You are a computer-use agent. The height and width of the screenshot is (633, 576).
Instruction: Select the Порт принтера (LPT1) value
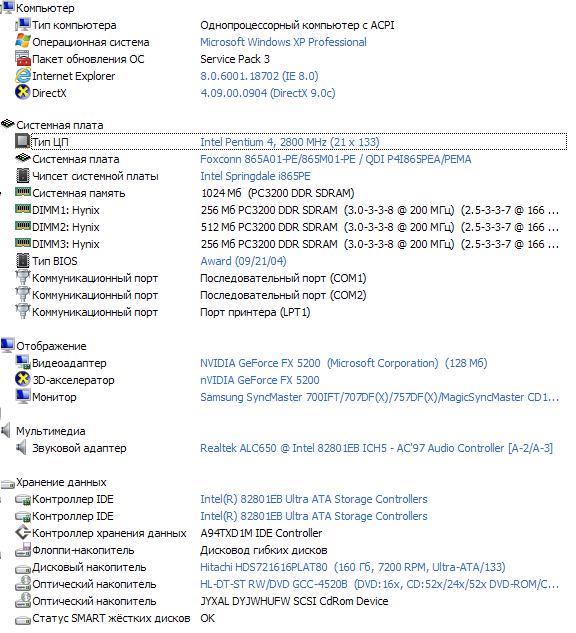[255, 312]
